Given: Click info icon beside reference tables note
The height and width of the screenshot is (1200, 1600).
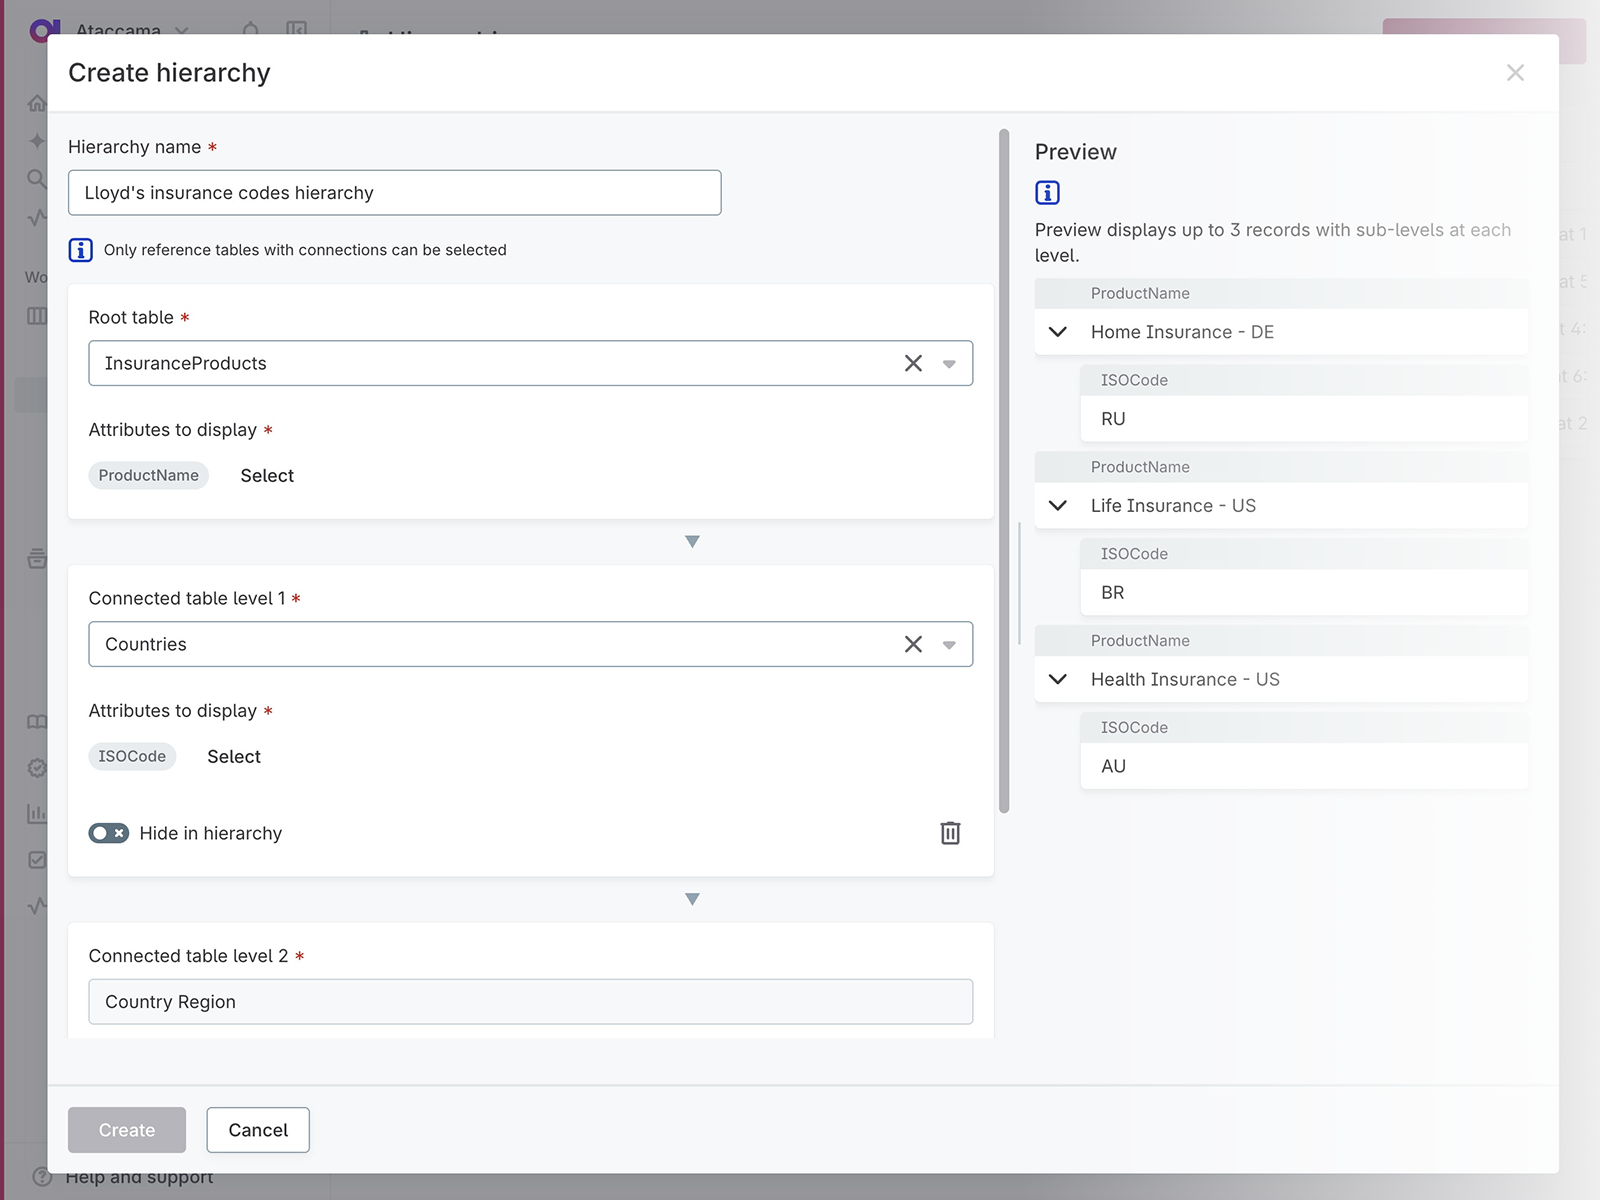Looking at the screenshot, I should [x=81, y=250].
